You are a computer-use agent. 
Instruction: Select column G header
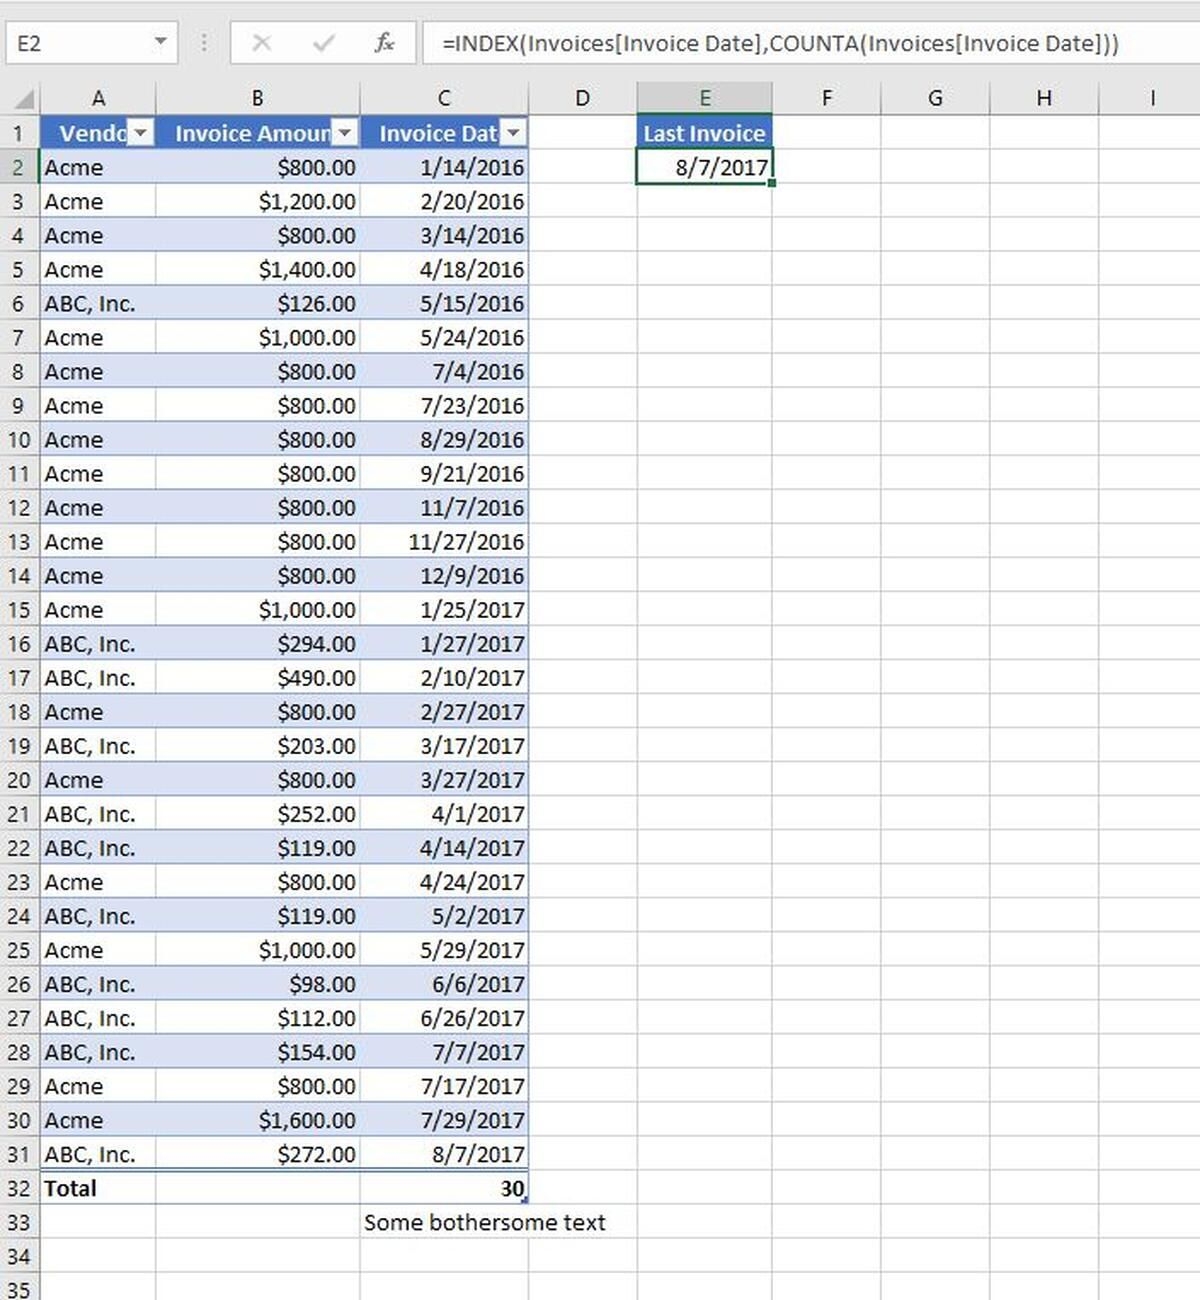pos(935,98)
